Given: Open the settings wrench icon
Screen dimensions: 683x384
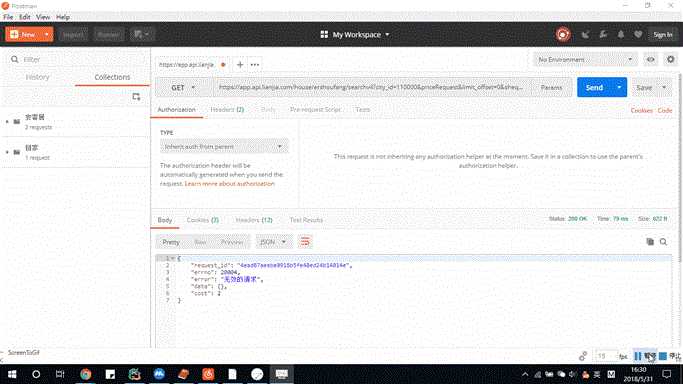Looking at the screenshot, I should (603, 34).
